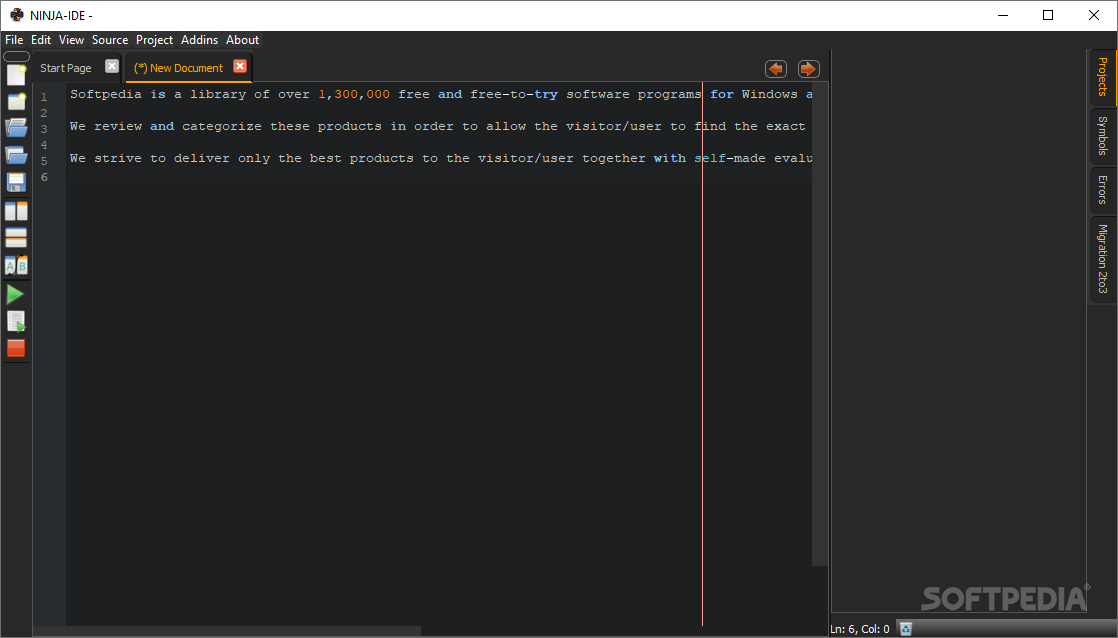
Task: Click line number 5 in the gutter
Action: pos(43,161)
